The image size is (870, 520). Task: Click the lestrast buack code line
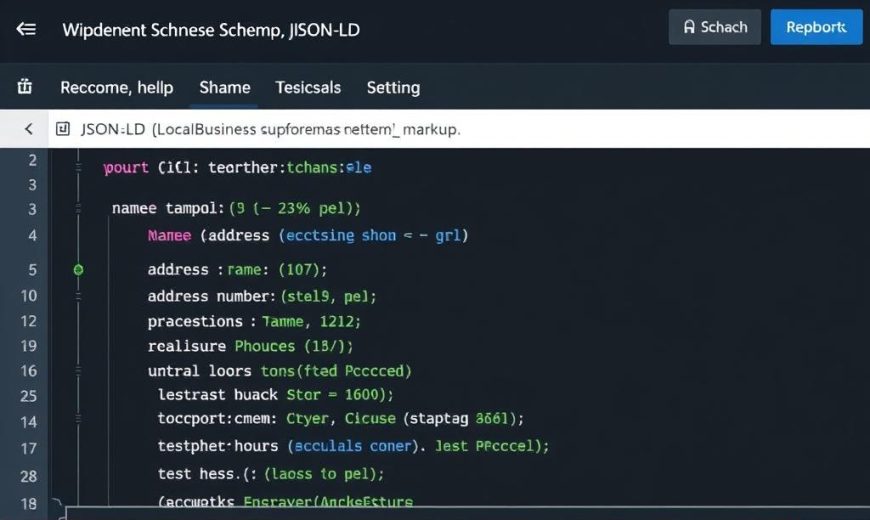pos(276,394)
